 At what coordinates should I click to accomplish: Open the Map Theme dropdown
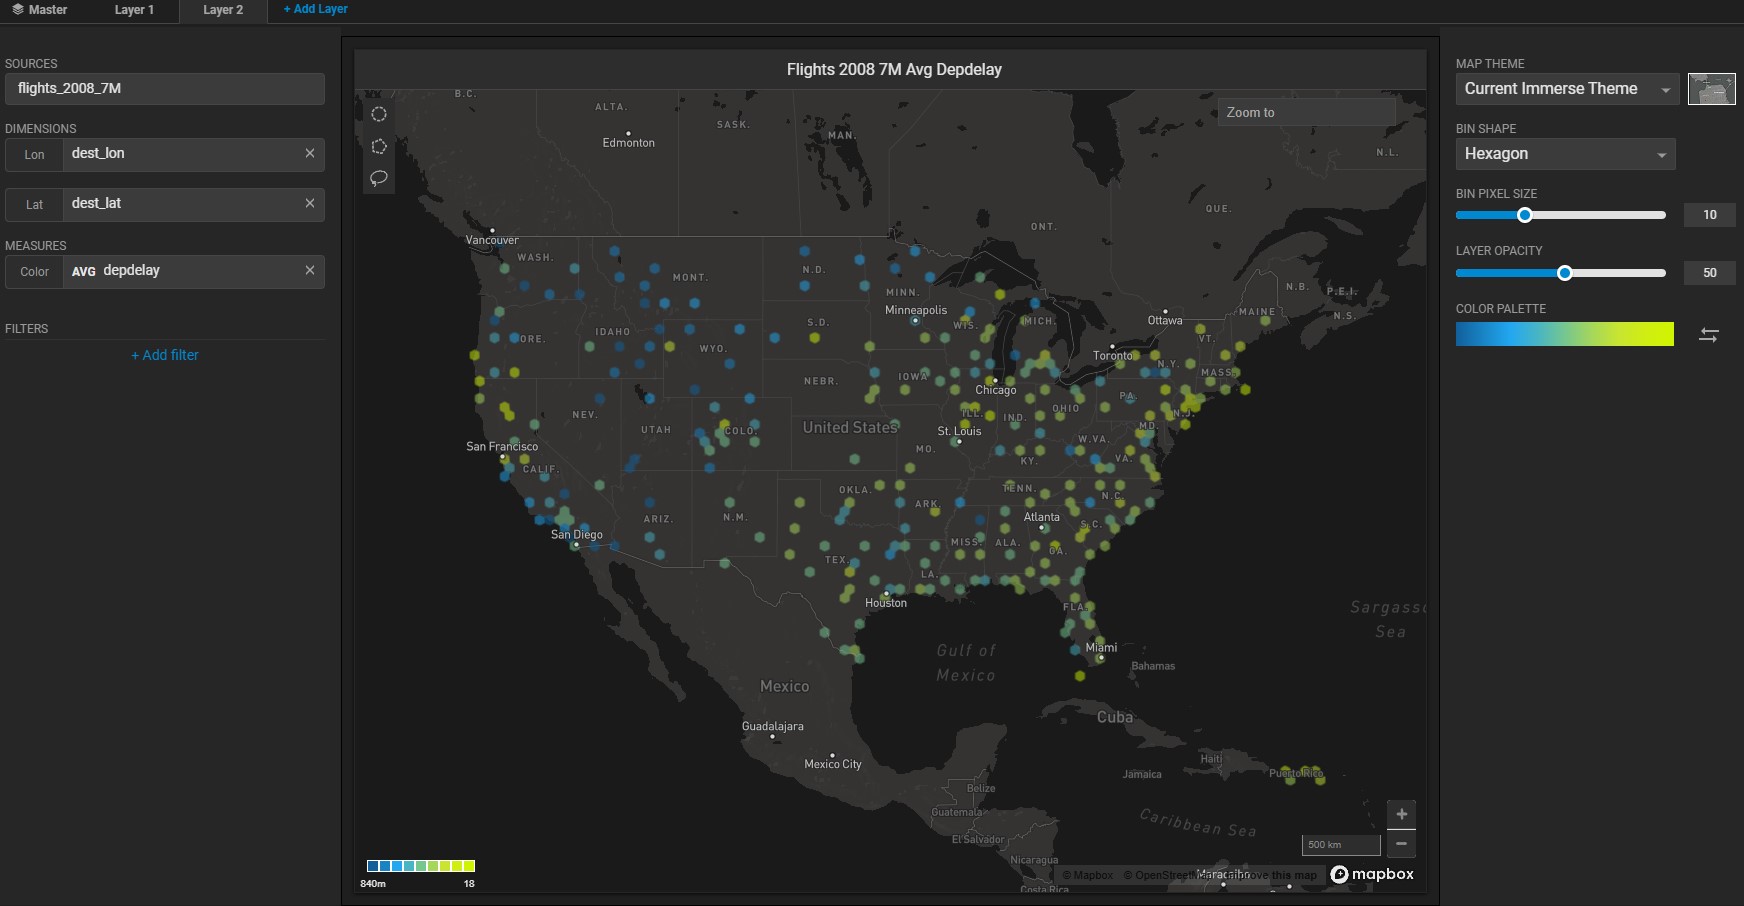pos(1565,89)
